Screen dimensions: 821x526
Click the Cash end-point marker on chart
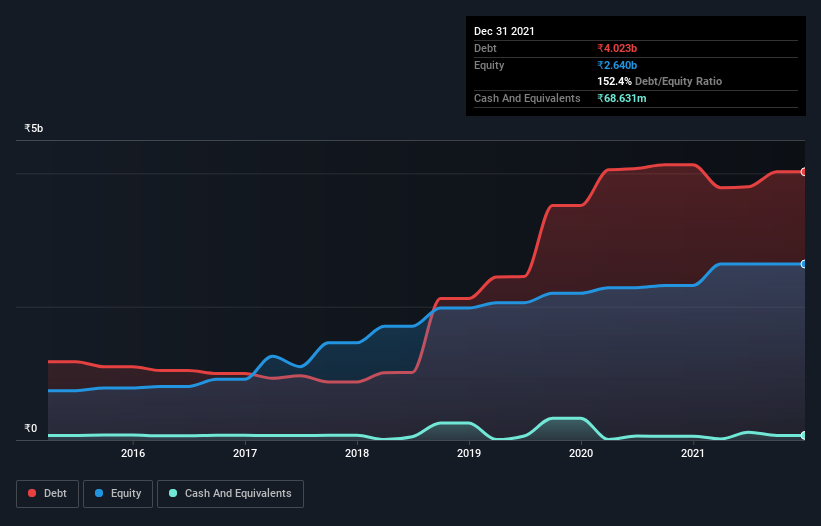[x=804, y=435]
